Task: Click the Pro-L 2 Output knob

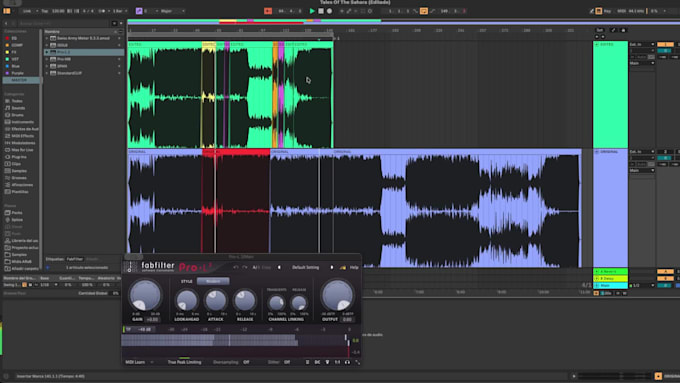Action: click(x=337, y=295)
